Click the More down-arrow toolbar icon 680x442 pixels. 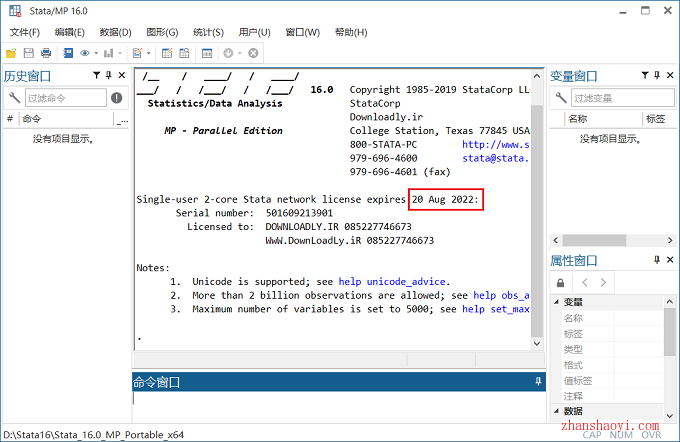(x=228, y=53)
